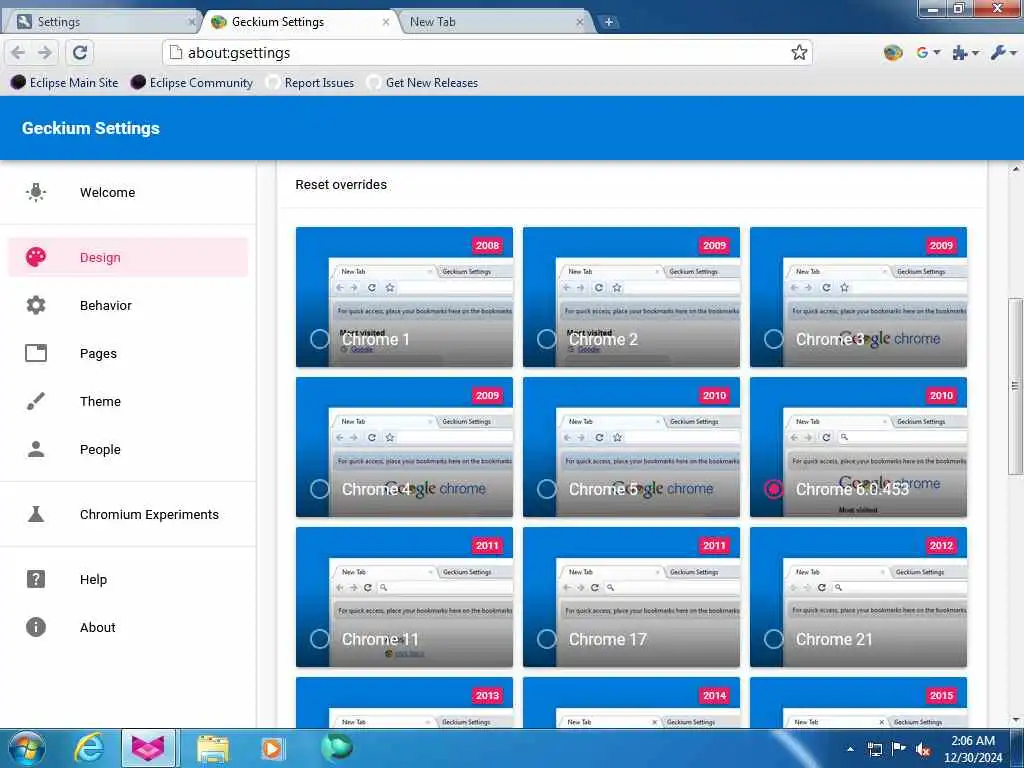
Task: Select the Chrome 5 radio button
Action: (x=547, y=488)
